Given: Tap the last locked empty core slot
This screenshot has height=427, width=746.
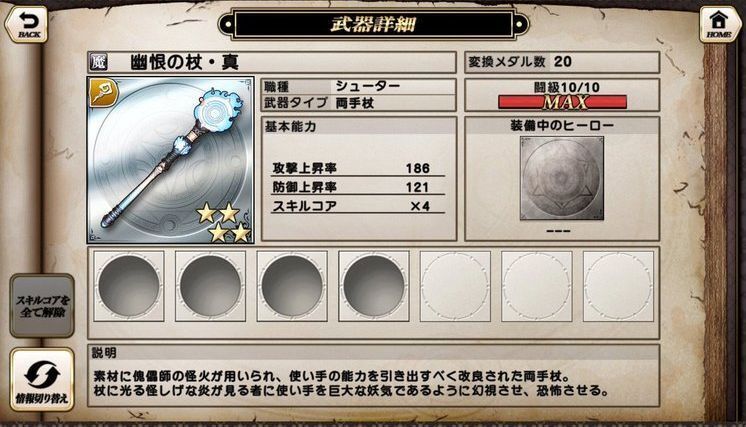Looking at the screenshot, I should pos(618,286).
